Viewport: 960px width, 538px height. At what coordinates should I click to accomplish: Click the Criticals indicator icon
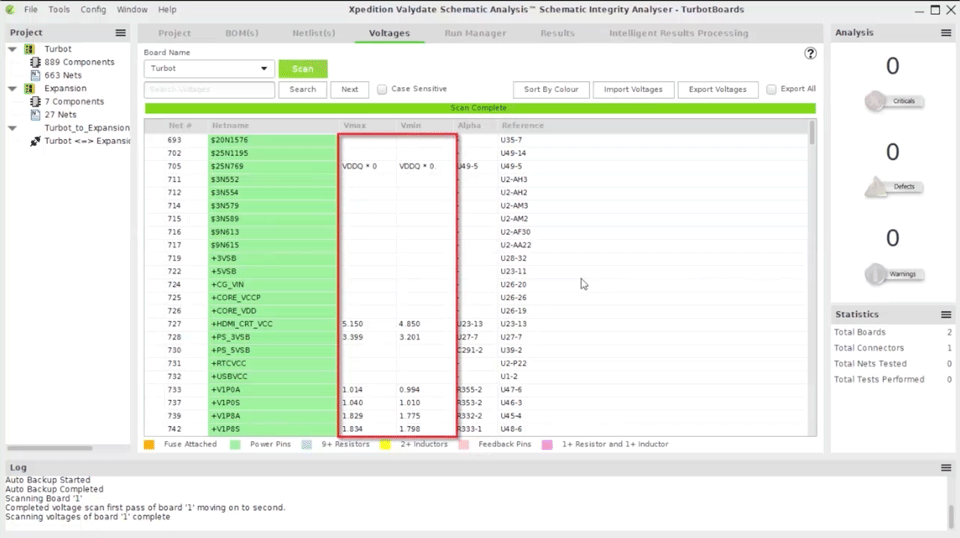click(x=877, y=101)
